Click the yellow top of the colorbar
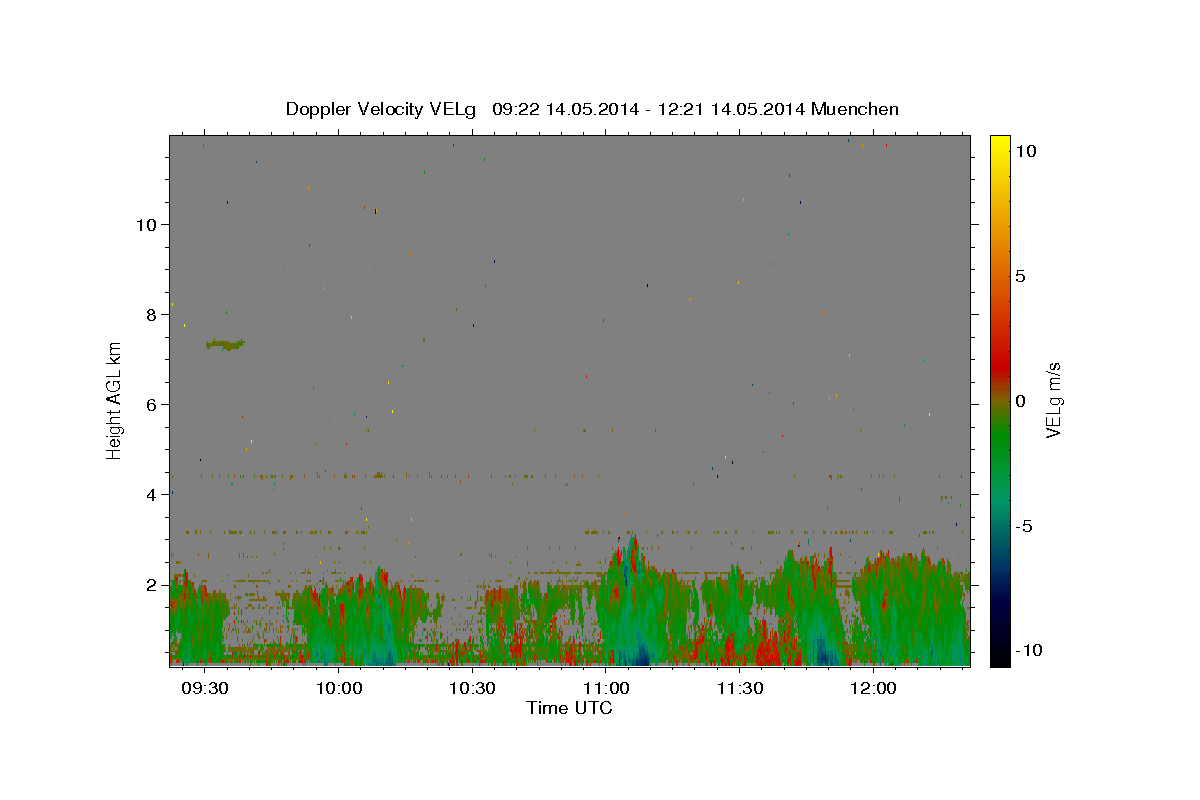Screen dimensions: 1200x800 pos(999,140)
